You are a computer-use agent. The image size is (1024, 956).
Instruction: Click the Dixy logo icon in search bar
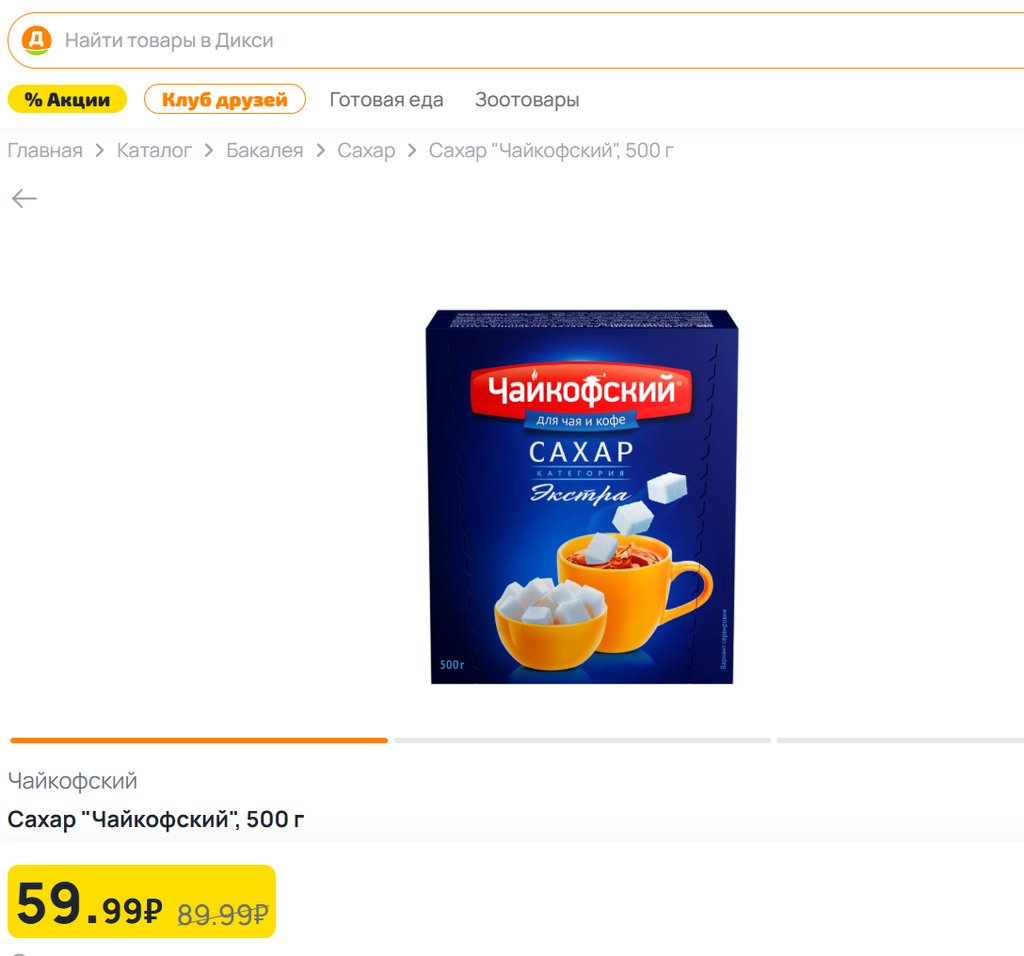coord(37,40)
